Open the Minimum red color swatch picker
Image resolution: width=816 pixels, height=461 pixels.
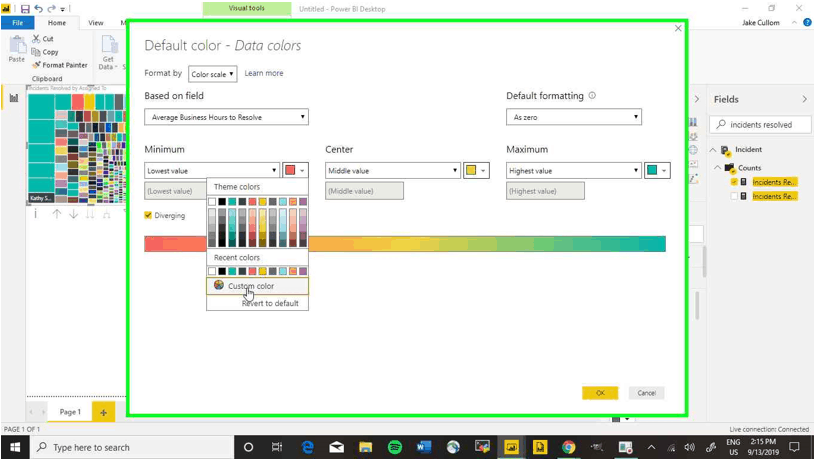[295, 170]
